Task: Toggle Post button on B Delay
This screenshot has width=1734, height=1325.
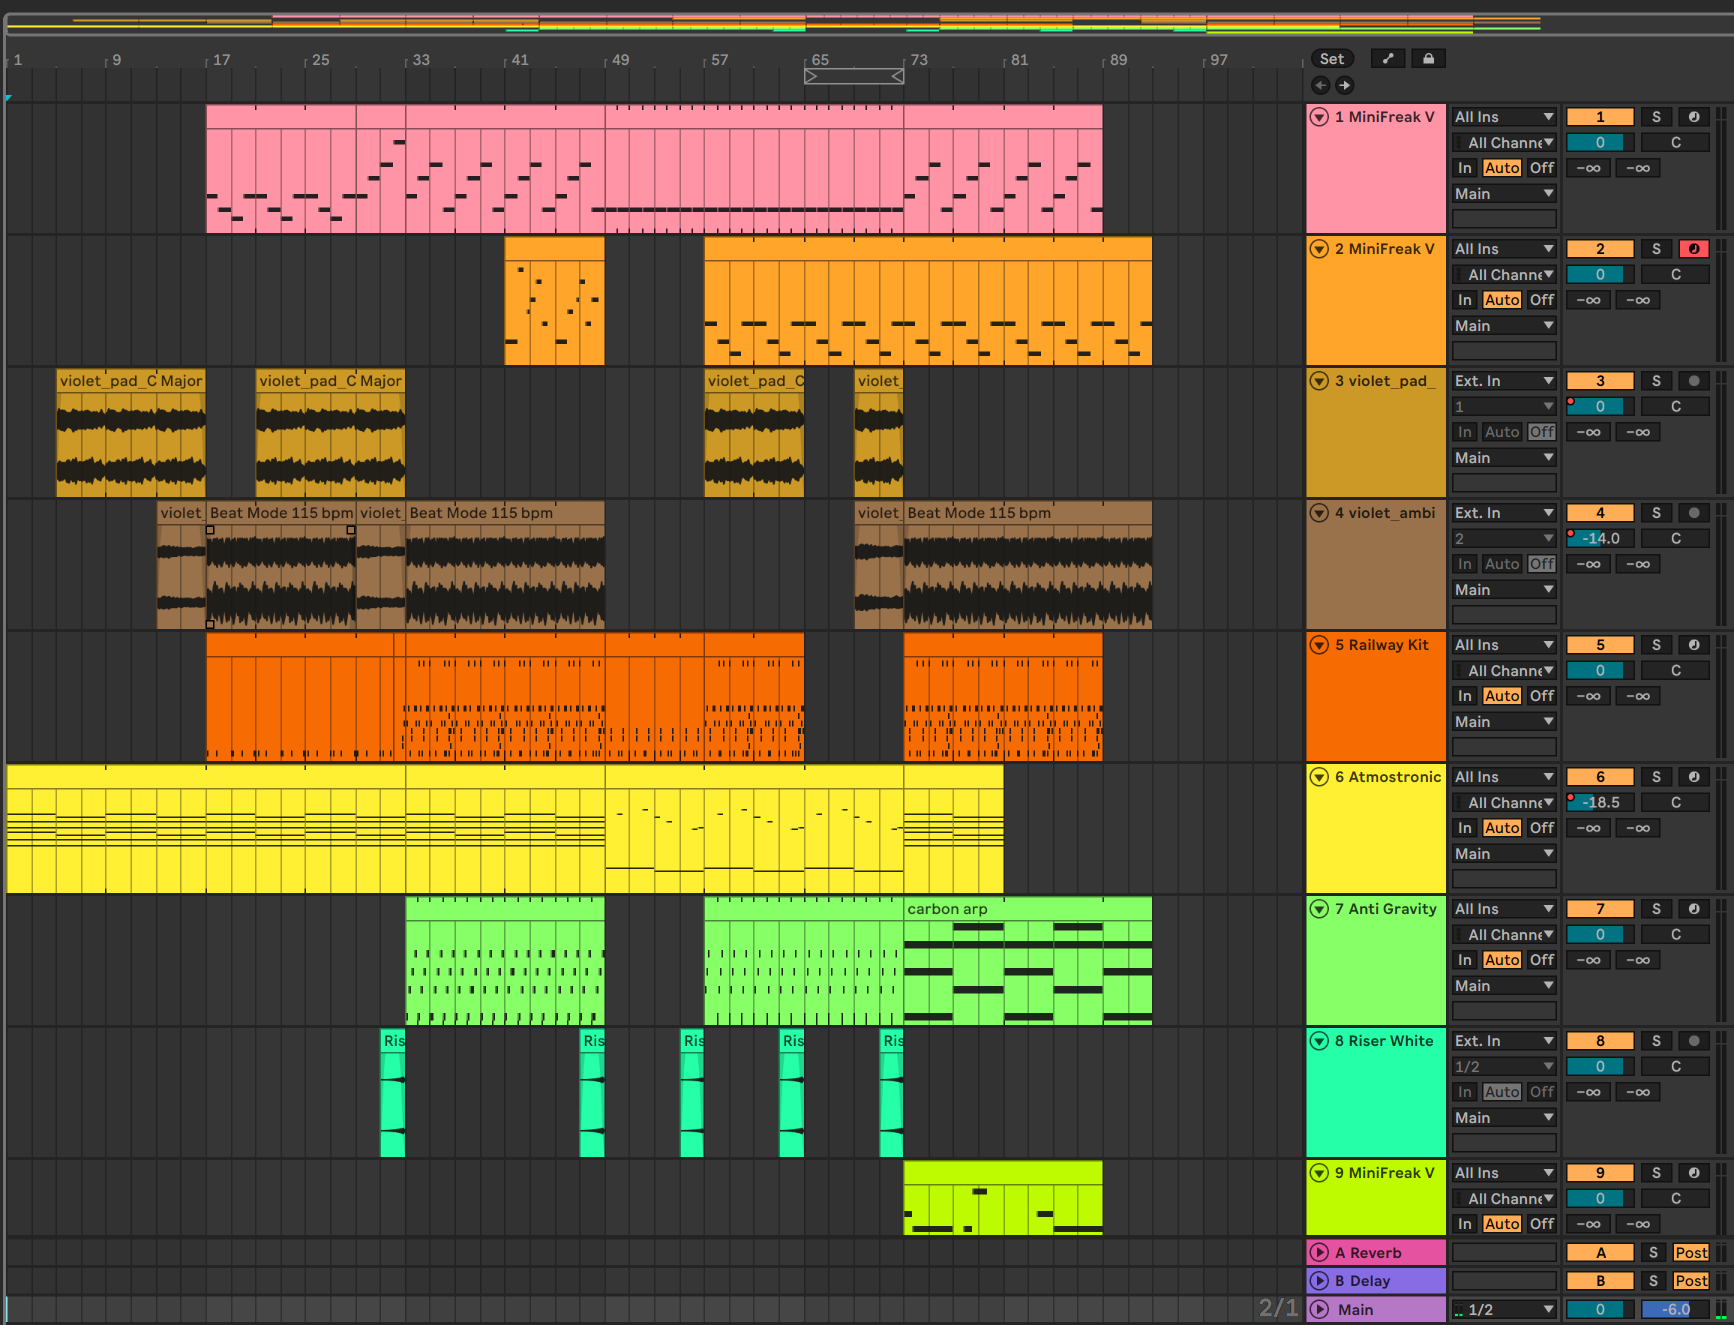Action: pos(1691,1281)
